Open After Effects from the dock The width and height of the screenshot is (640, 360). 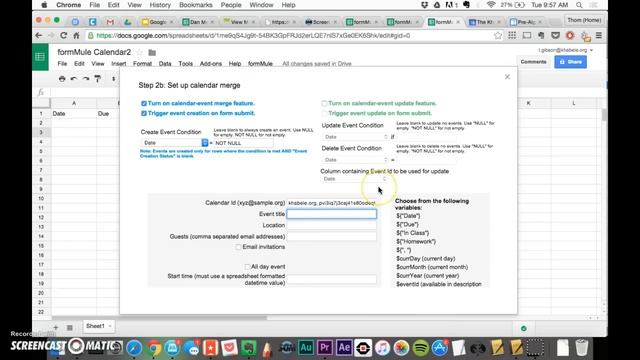(344, 348)
